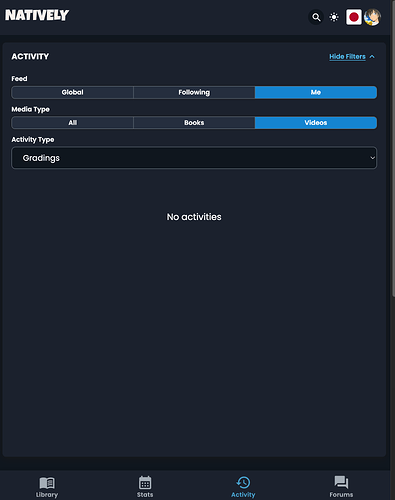Select the Following feed option
Image resolution: width=395 pixels, height=500 pixels.
194,92
